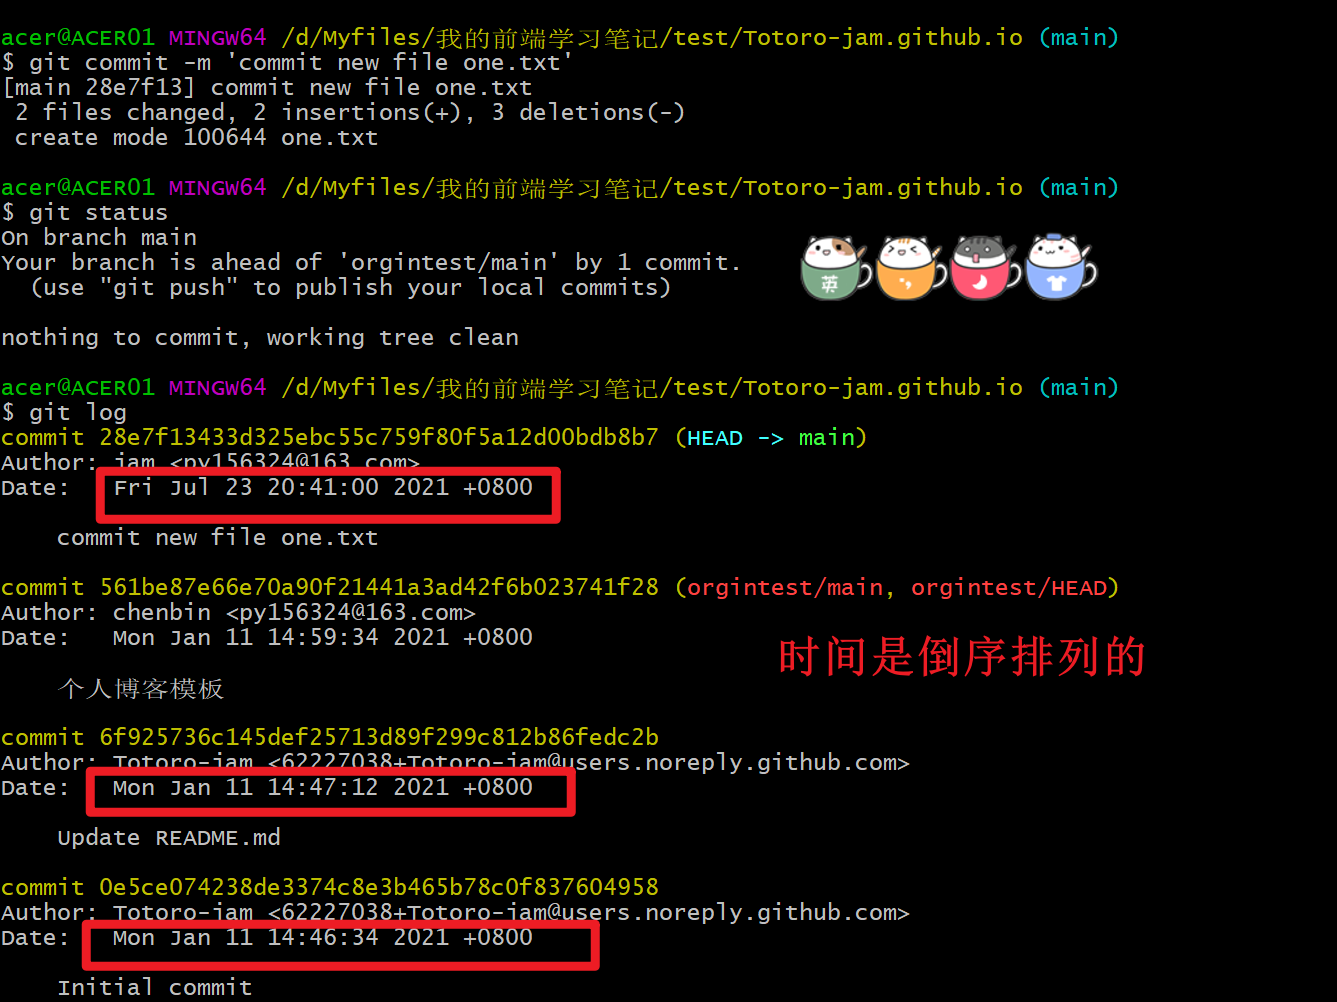The width and height of the screenshot is (1337, 1002).
Task: Click the highlighted Mon Jan 11 14:47:12 date
Action: click(x=323, y=787)
